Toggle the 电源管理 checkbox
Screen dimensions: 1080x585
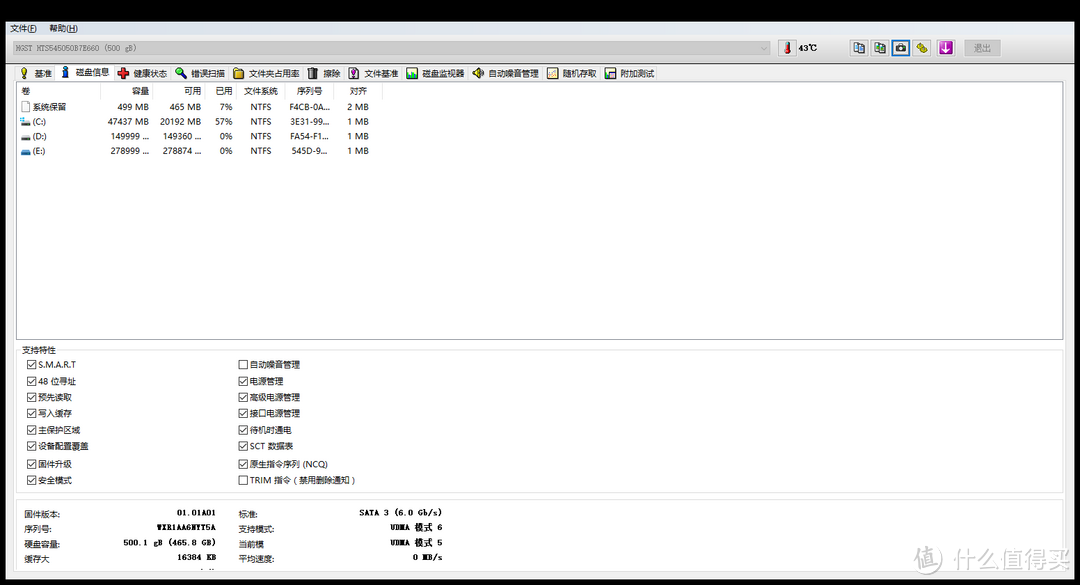243,381
